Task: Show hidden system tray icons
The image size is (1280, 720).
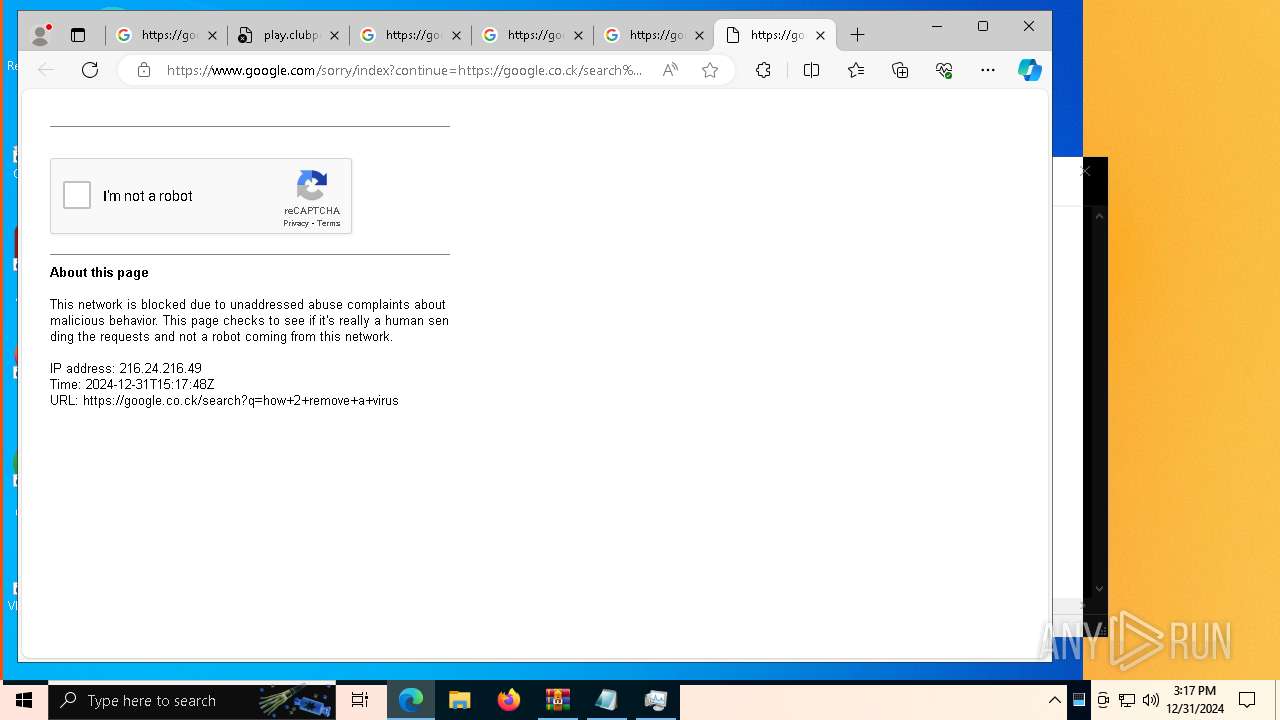Action: point(1054,700)
